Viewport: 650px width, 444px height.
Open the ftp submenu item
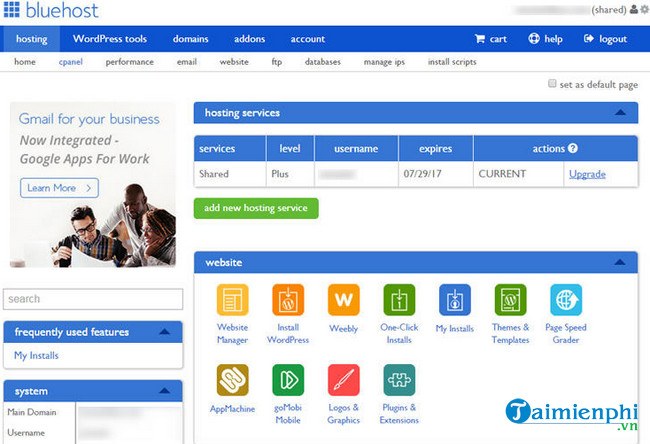(276, 62)
